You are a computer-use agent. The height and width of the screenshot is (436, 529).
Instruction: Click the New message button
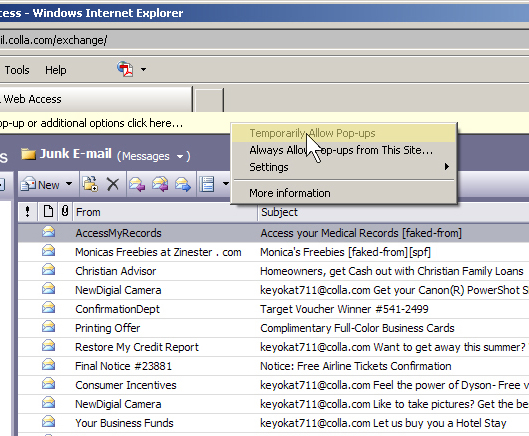40,185
